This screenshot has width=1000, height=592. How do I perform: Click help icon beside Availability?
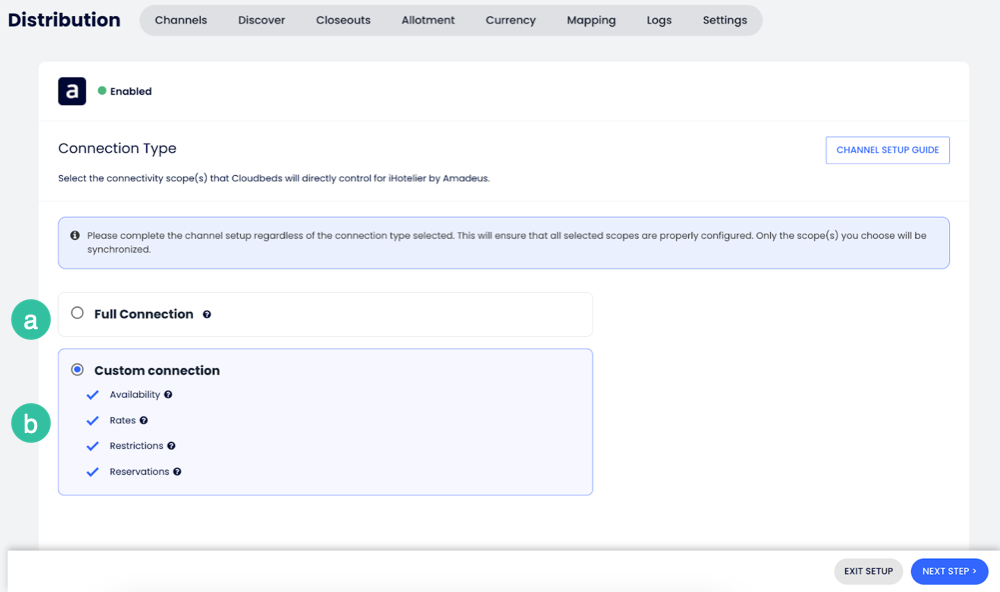168,395
